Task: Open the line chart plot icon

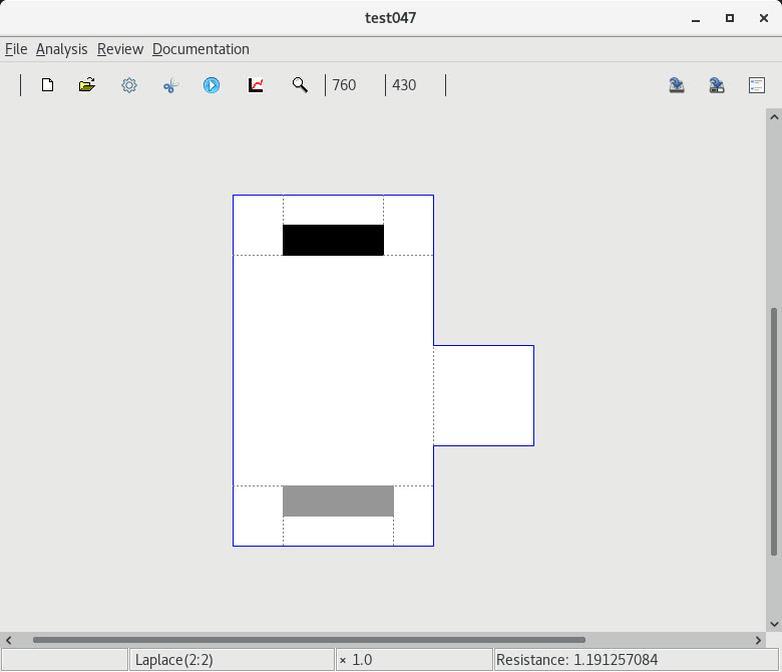Action: click(x=256, y=85)
